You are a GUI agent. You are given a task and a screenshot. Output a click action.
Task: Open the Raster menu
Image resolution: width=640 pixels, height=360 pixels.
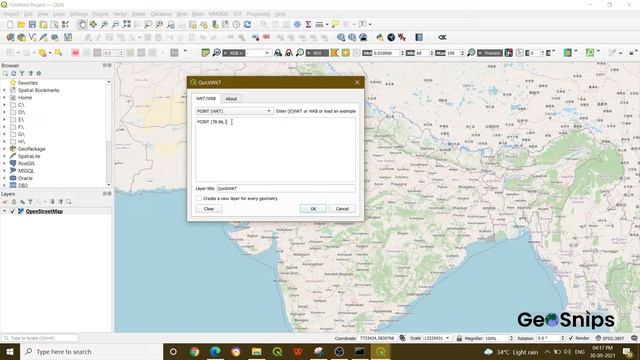[139, 14]
